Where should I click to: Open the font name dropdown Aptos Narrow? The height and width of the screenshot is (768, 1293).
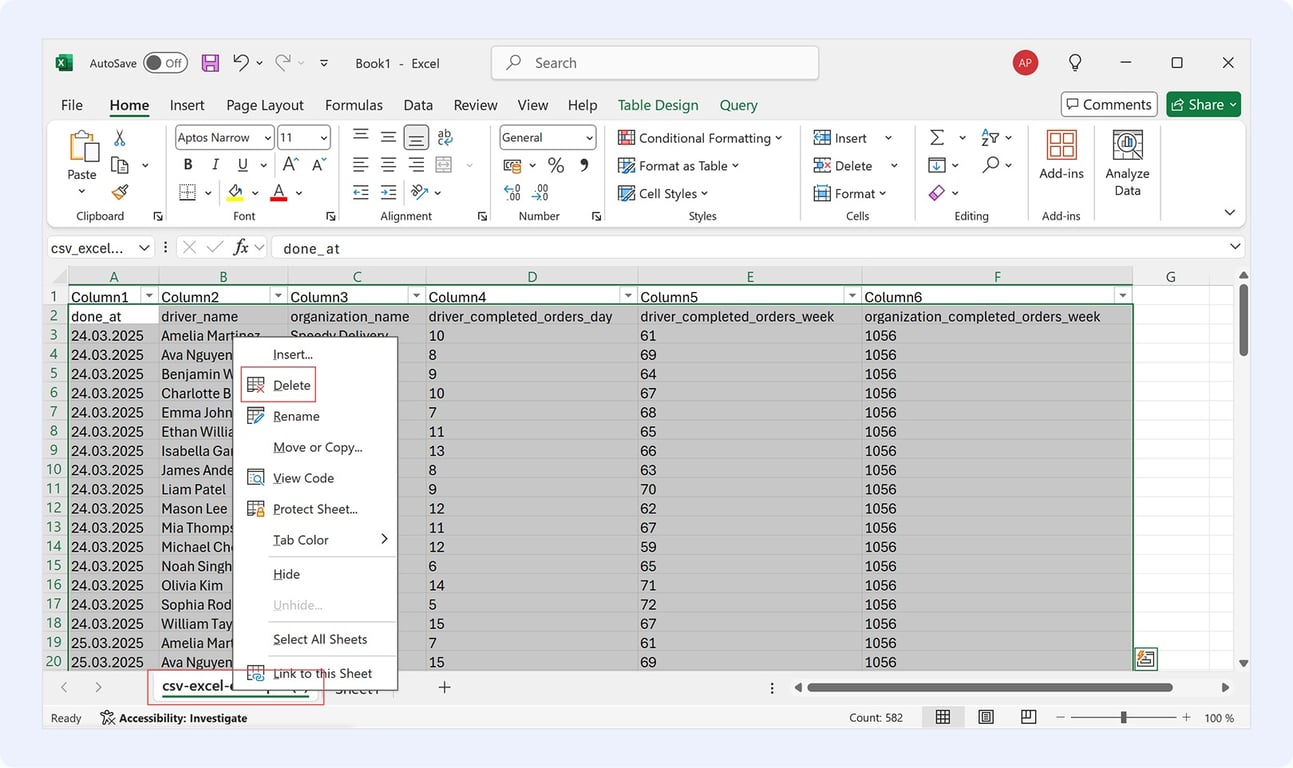click(267, 138)
